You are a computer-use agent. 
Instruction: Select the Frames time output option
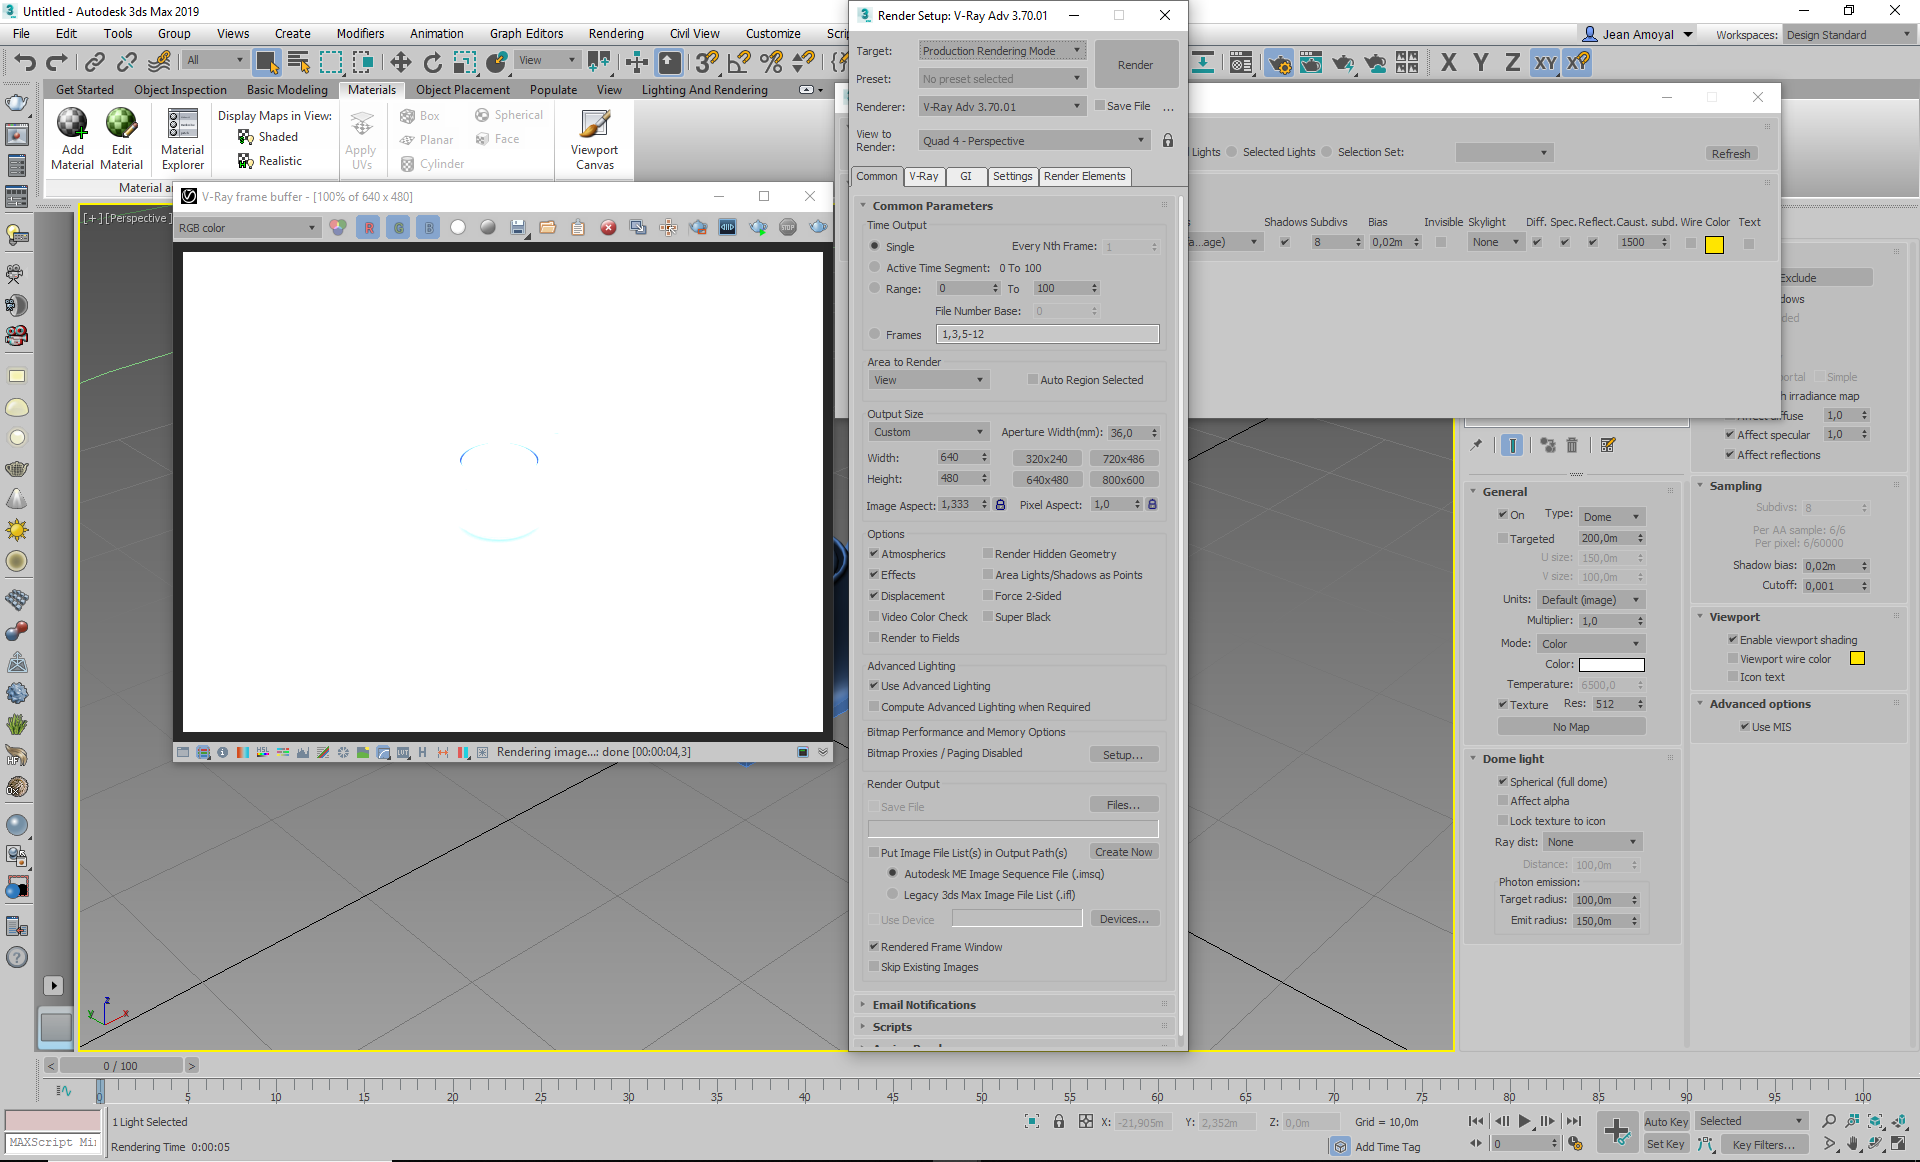[875, 334]
